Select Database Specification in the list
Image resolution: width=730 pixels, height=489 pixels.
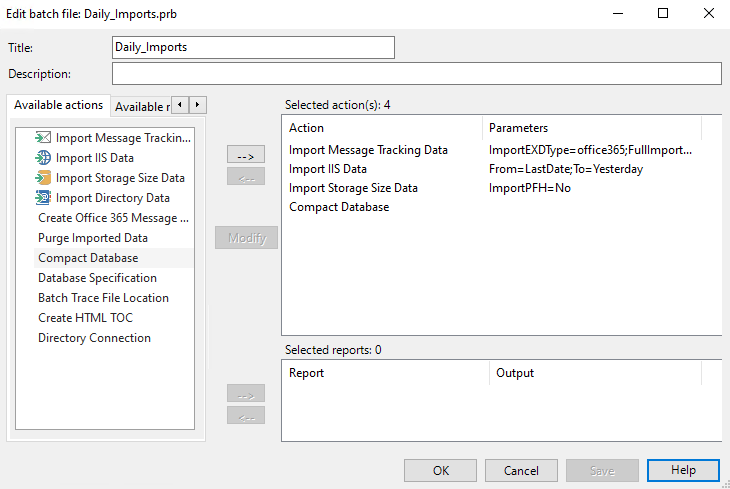click(97, 278)
